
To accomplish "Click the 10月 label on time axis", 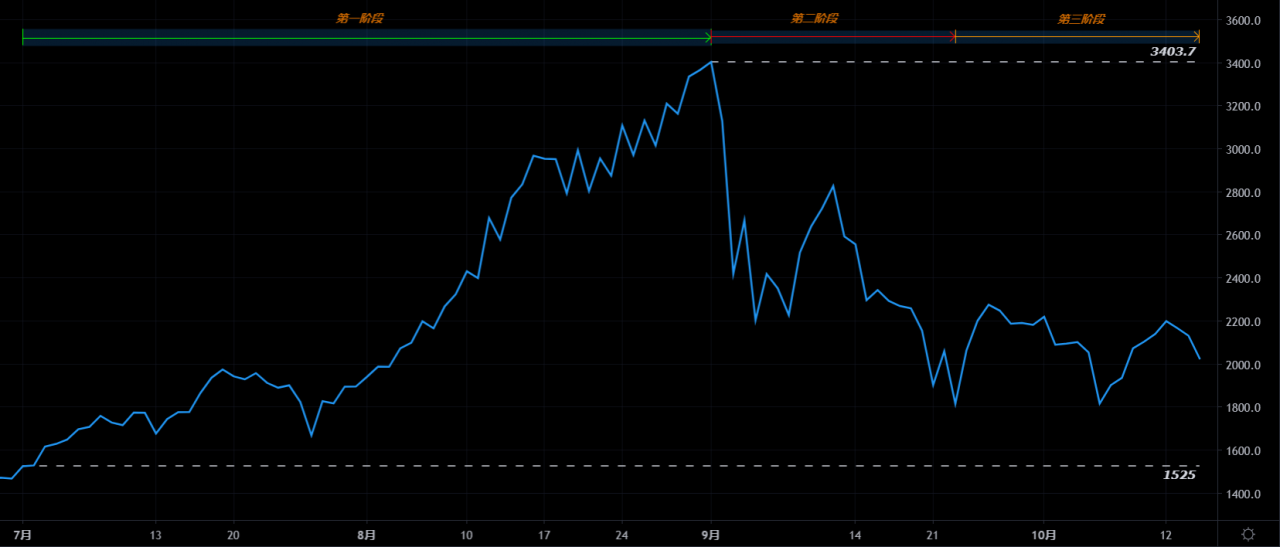I will [1044, 535].
